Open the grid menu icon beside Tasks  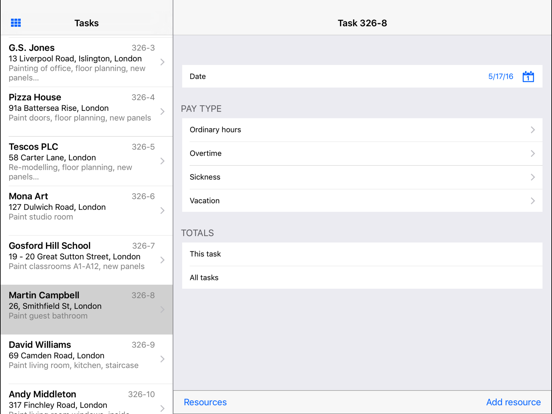pyautogui.click(x=16, y=23)
